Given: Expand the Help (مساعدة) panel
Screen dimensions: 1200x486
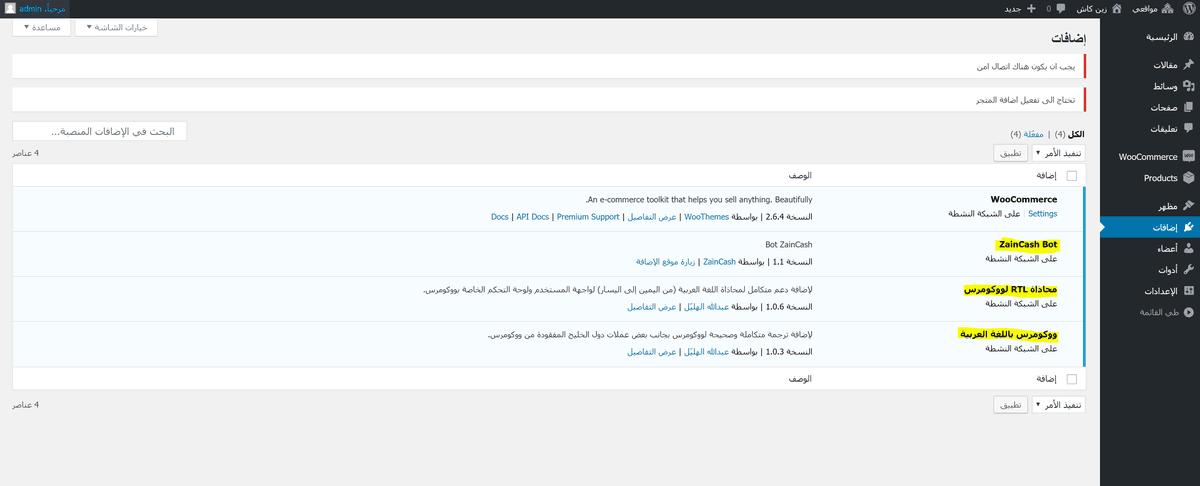Looking at the screenshot, I should [41, 27].
